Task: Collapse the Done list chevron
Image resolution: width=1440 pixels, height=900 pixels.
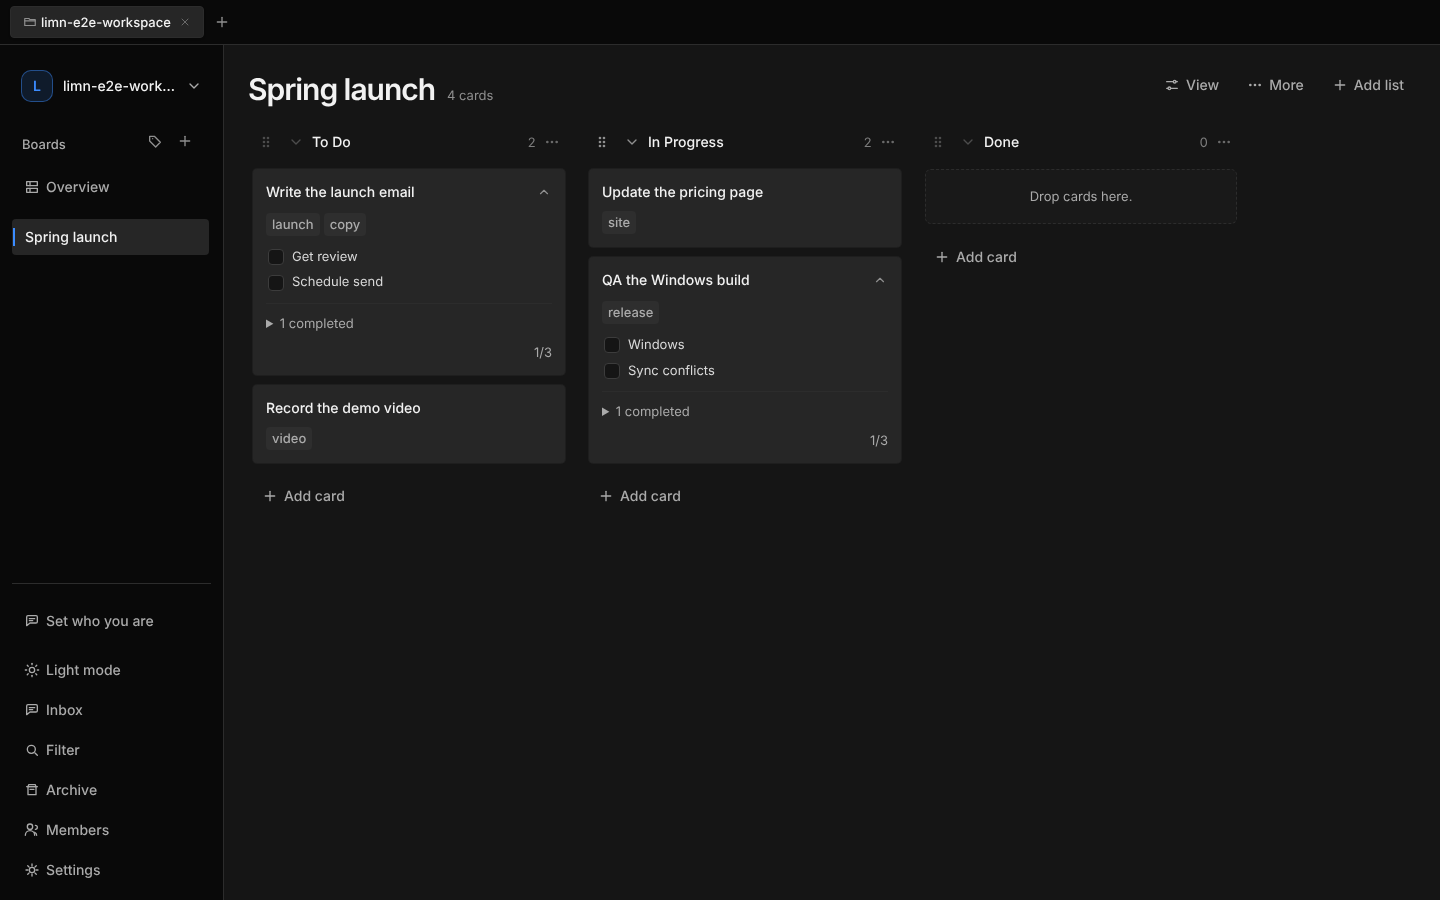Action: (968, 142)
